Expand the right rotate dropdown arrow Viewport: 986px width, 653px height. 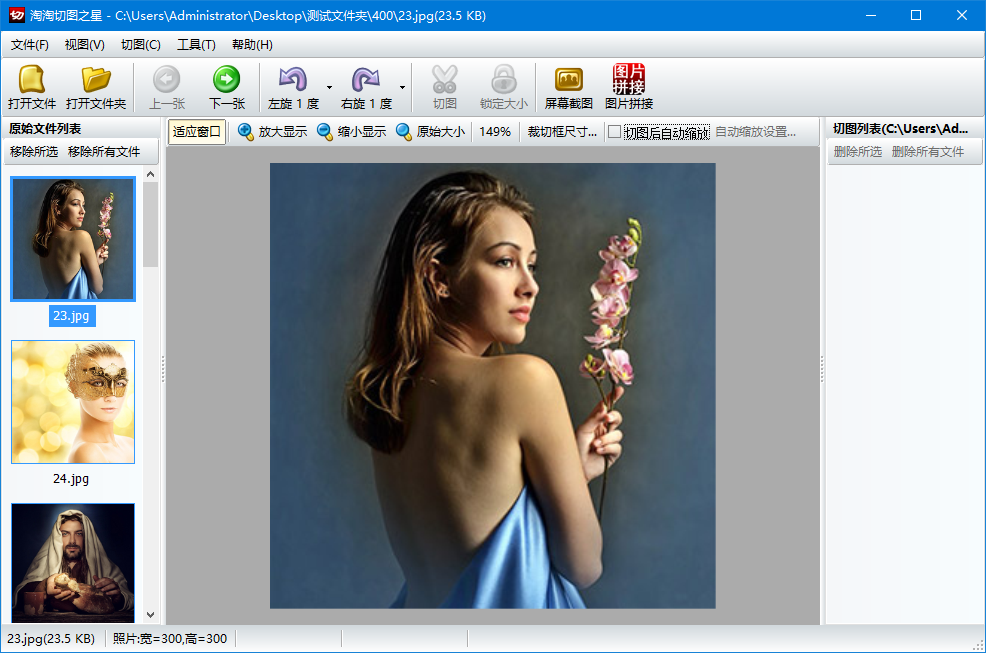[x=402, y=88]
